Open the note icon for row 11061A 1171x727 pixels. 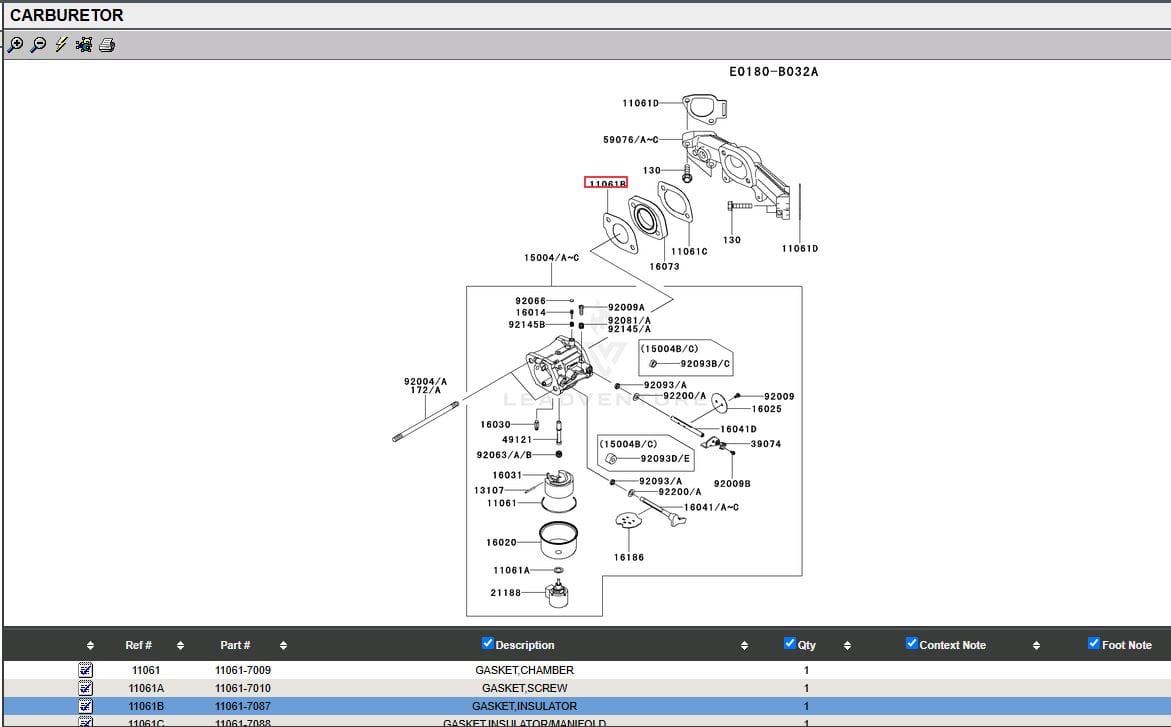point(85,688)
